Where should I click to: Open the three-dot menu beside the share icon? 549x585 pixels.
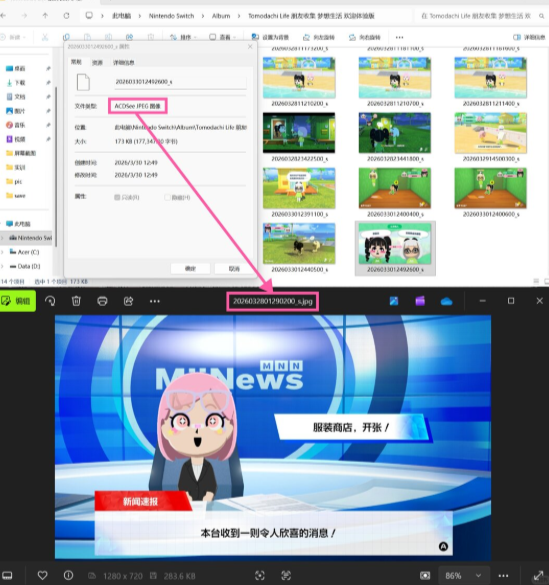[154, 301]
